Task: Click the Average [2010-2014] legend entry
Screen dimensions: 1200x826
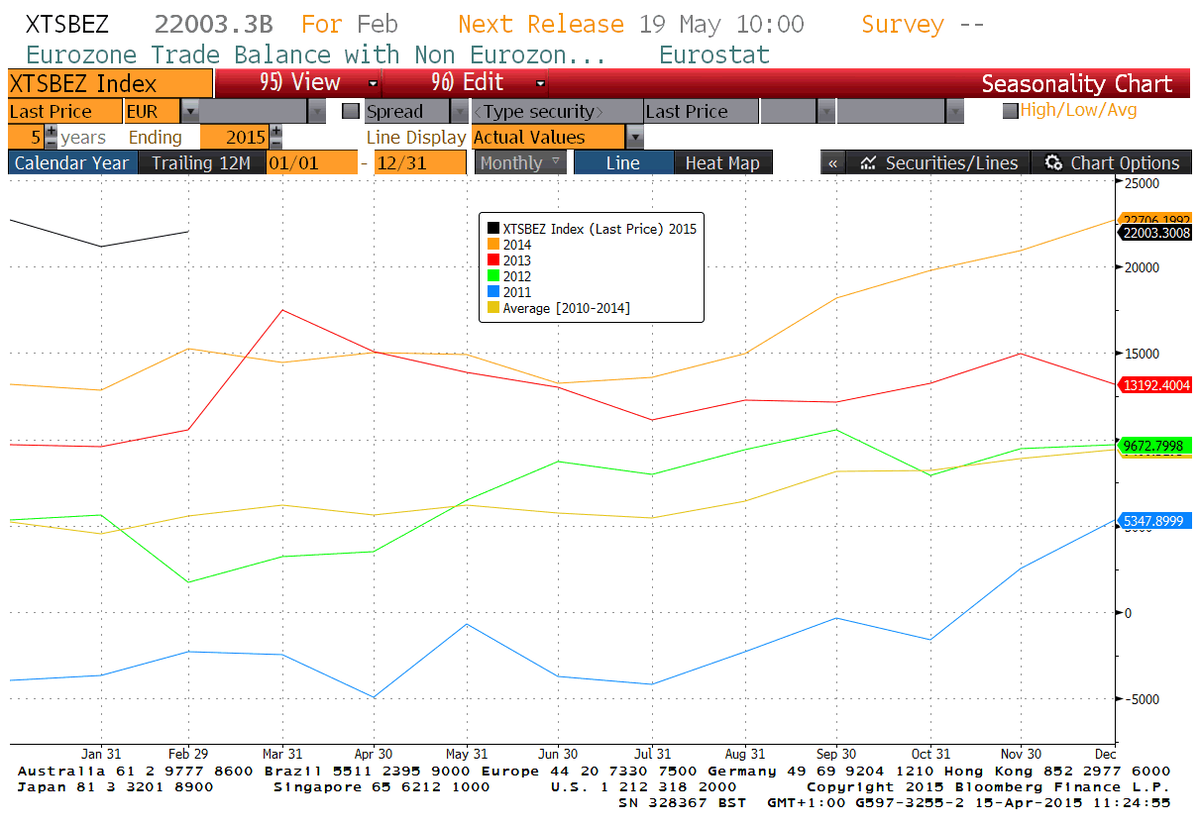Action: click(x=566, y=308)
